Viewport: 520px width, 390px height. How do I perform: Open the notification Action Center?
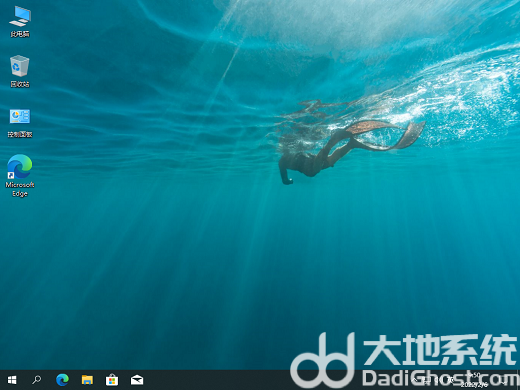pyautogui.click(x=504, y=380)
